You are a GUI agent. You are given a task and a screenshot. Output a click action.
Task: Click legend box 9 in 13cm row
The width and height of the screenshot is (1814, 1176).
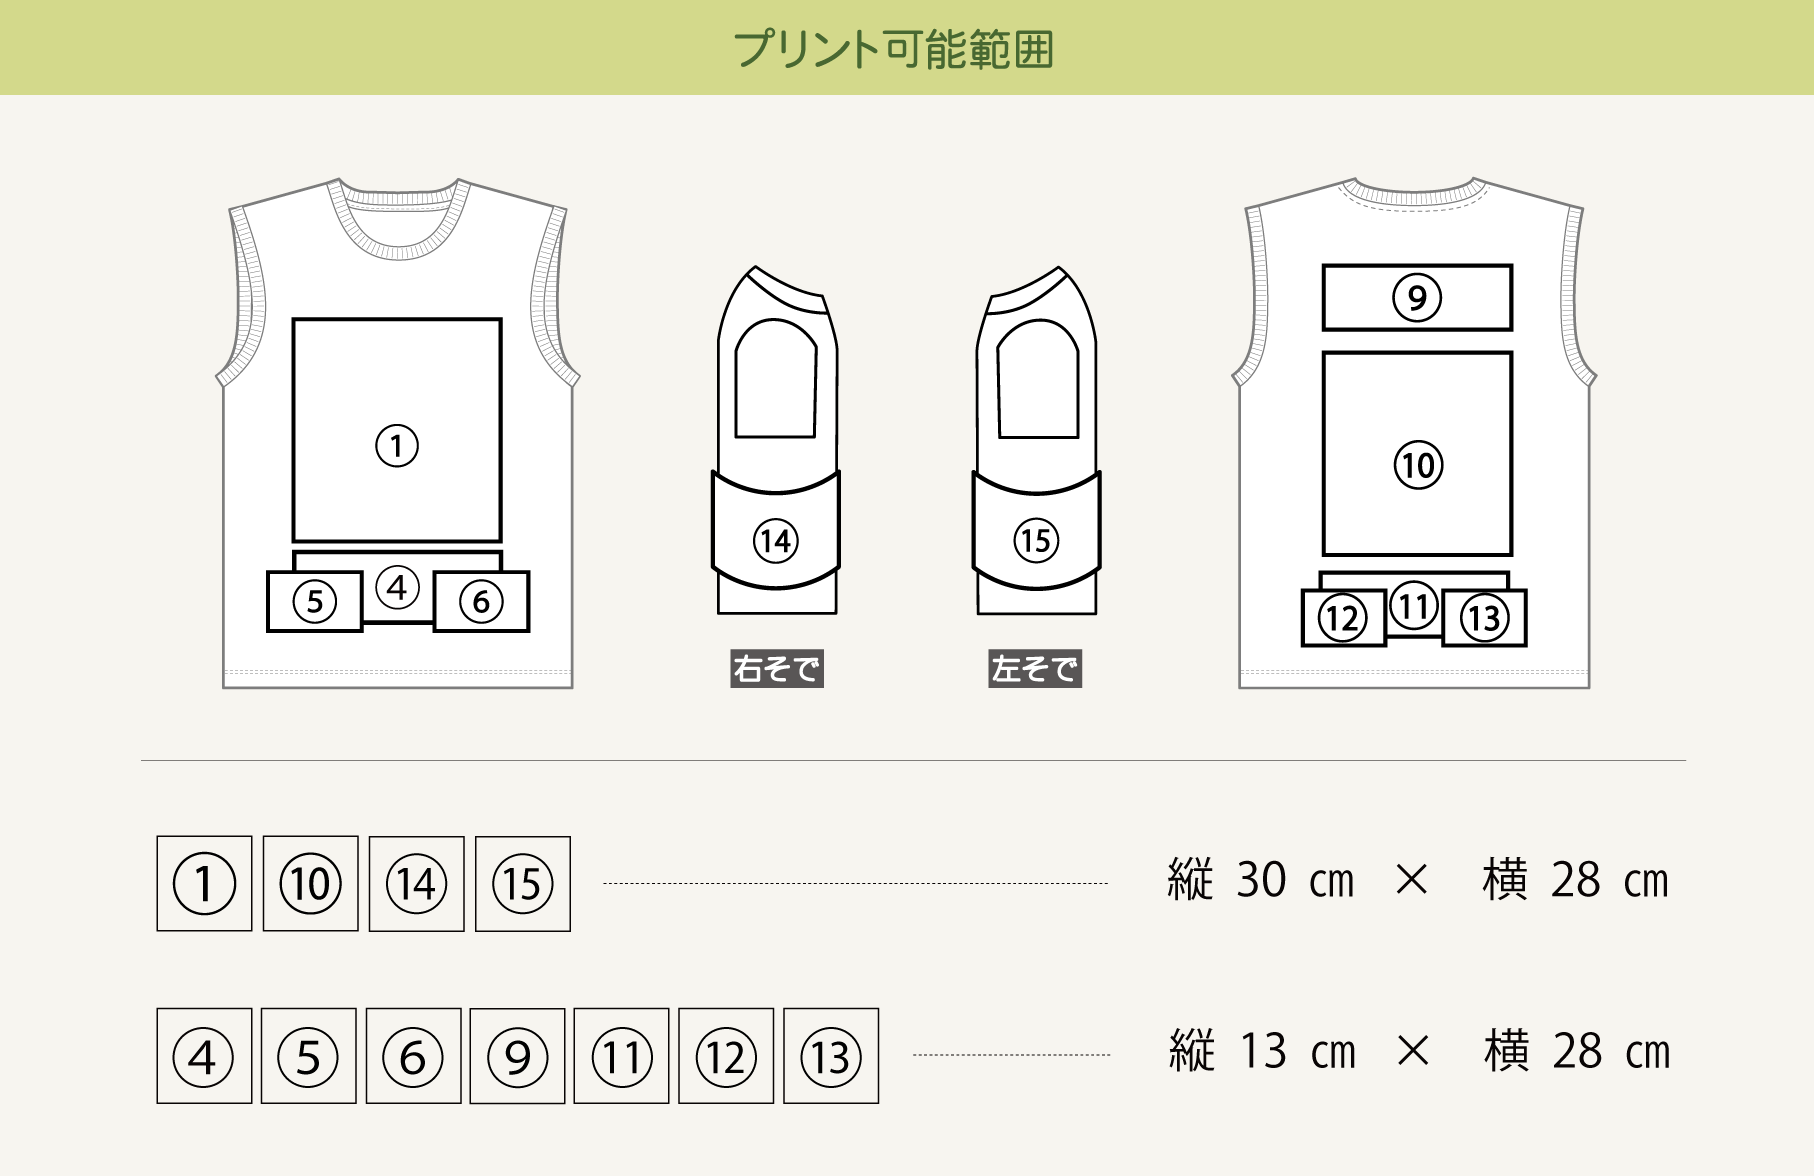pyautogui.click(x=517, y=1056)
